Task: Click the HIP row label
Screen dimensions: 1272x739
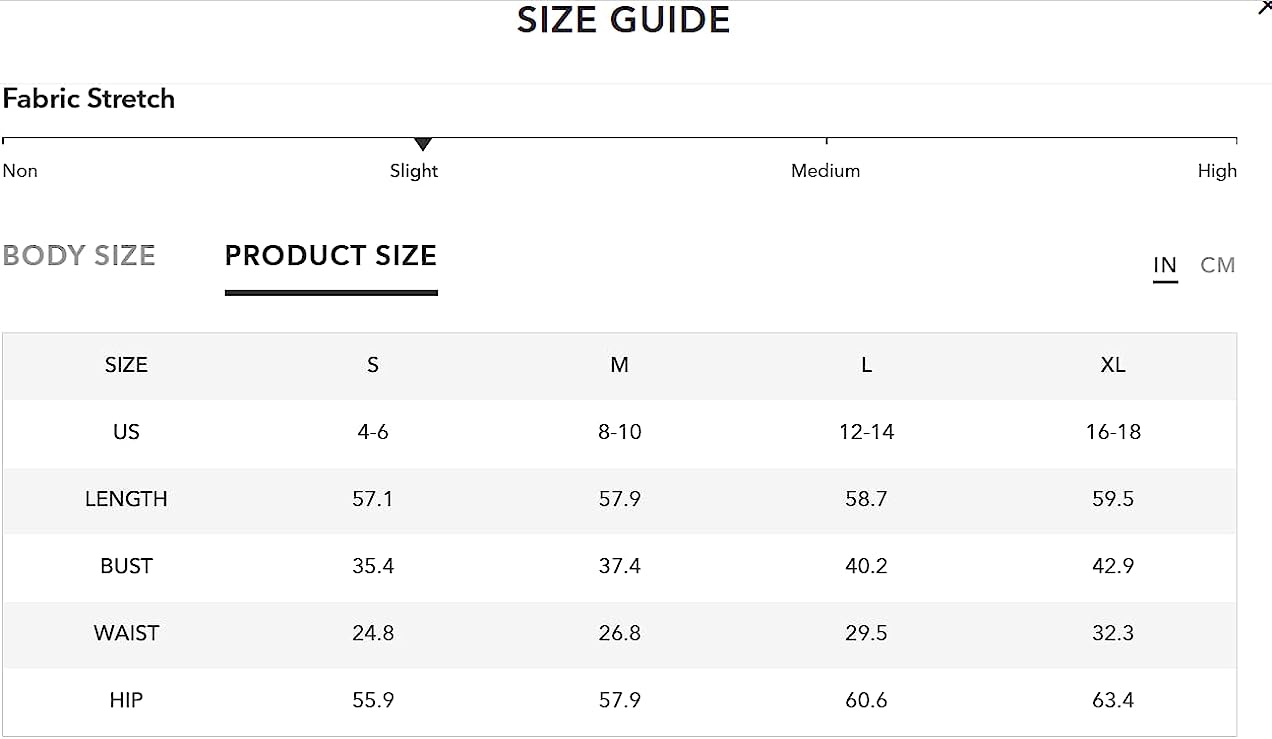Action: coord(126,700)
